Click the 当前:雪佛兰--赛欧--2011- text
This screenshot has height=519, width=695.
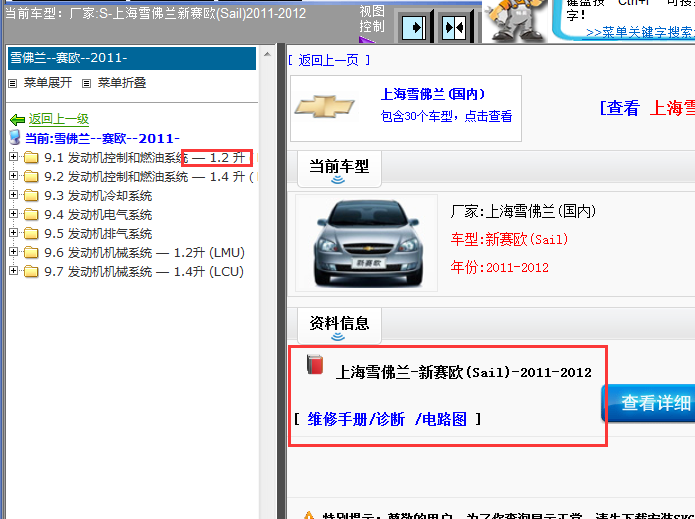tap(102, 139)
